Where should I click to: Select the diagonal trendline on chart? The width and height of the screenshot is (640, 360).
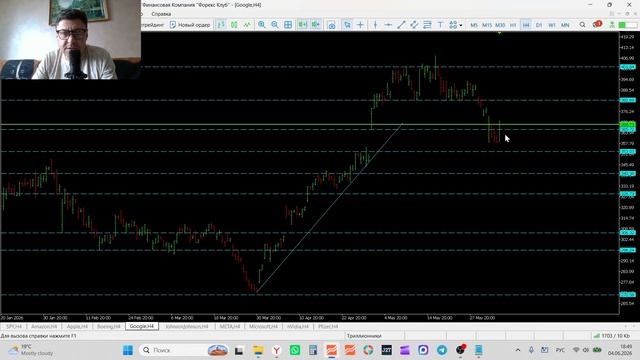coord(330,207)
